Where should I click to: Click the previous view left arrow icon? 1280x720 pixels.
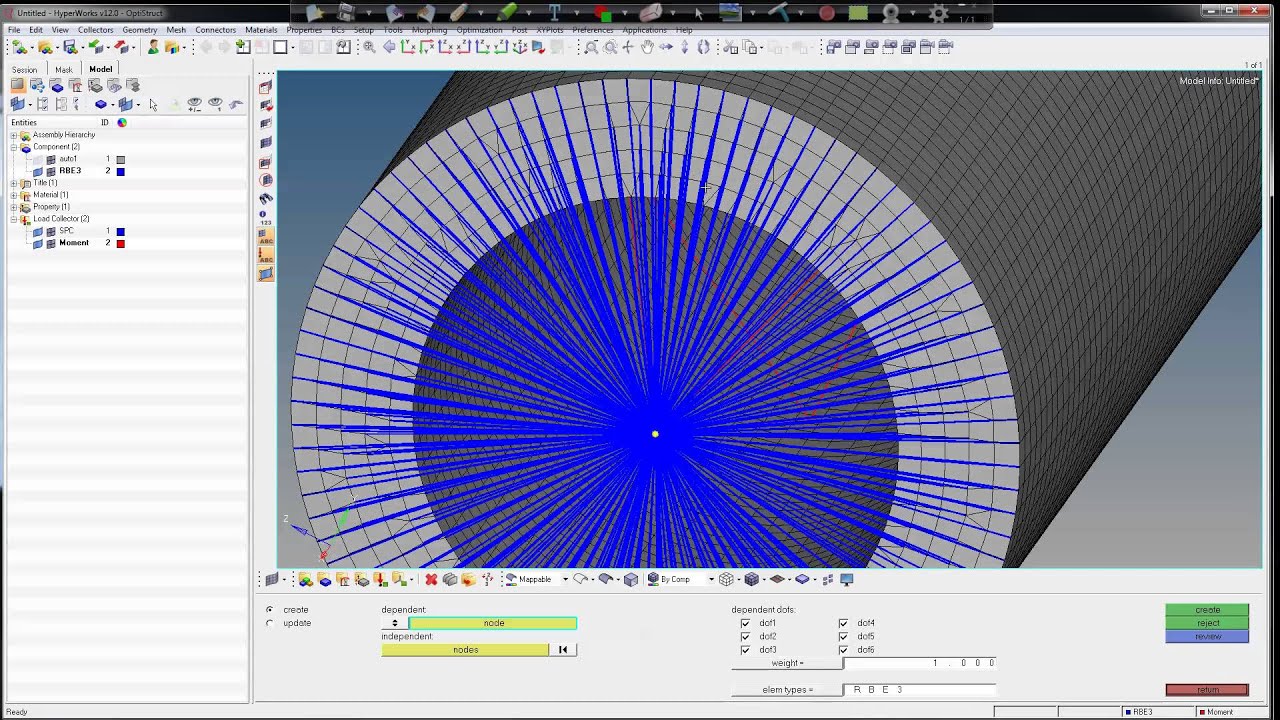388,47
